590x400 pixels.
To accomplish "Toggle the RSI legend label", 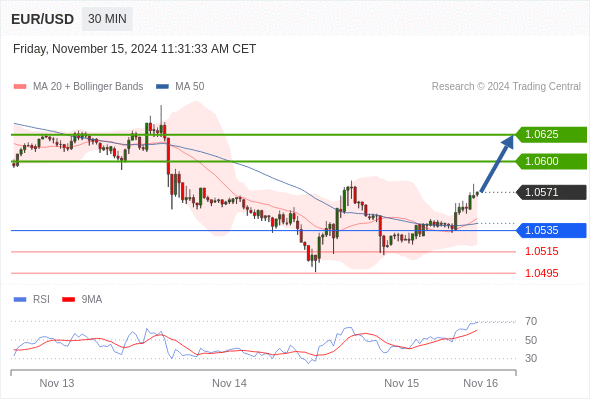I will 41,300.
